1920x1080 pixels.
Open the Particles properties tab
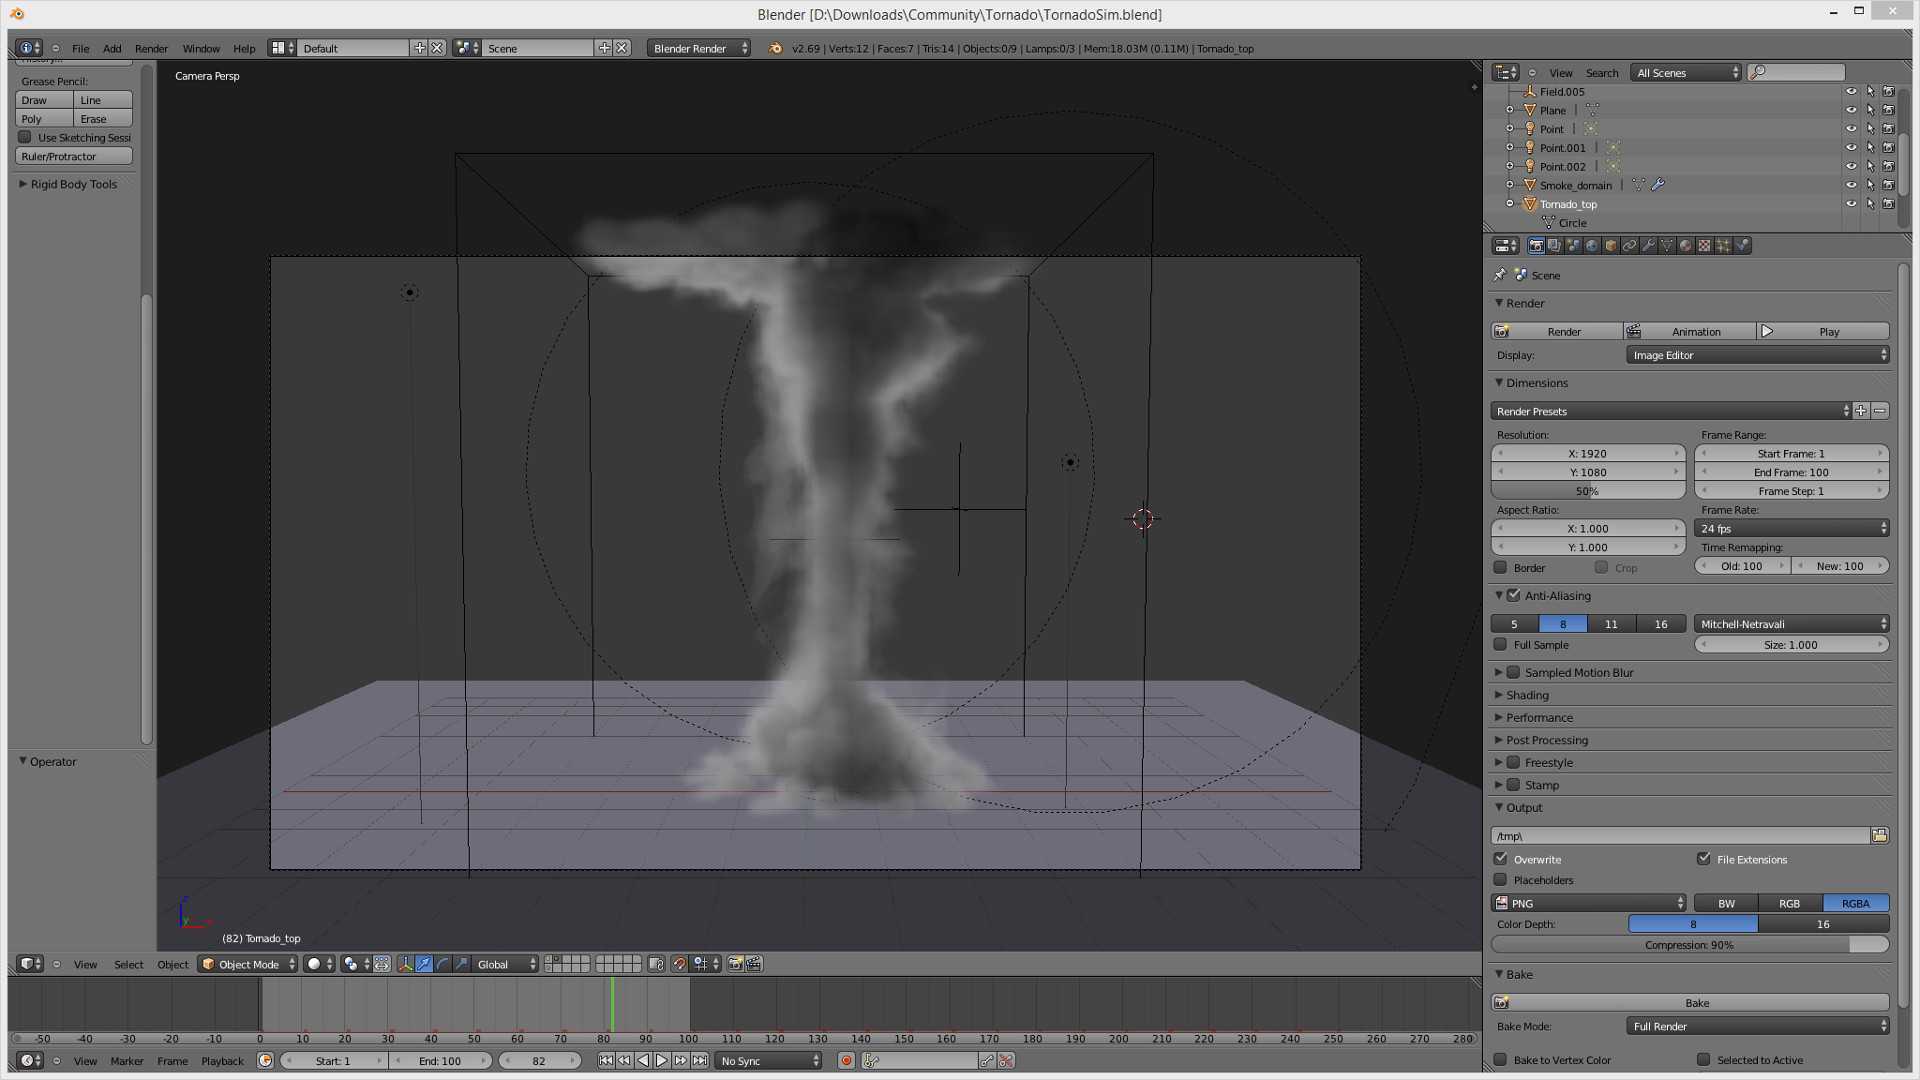pyautogui.click(x=1723, y=245)
